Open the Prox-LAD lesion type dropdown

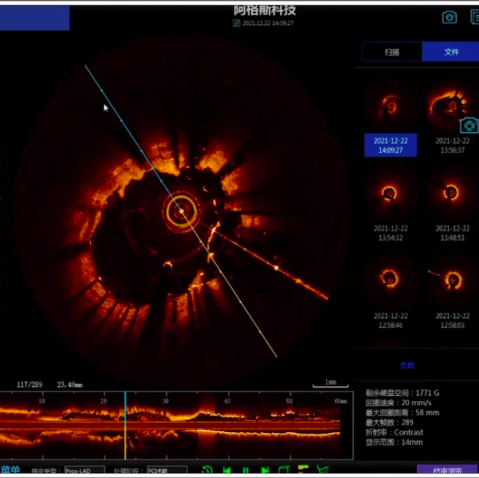click(x=85, y=470)
